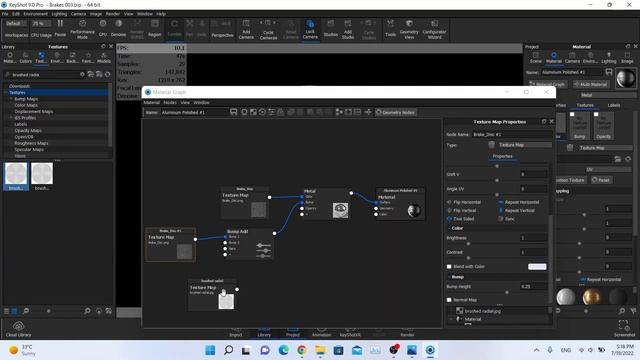Viewport: 640px width, 360px height.
Task: Toggle Flip Horizontal option
Action: [464, 202]
